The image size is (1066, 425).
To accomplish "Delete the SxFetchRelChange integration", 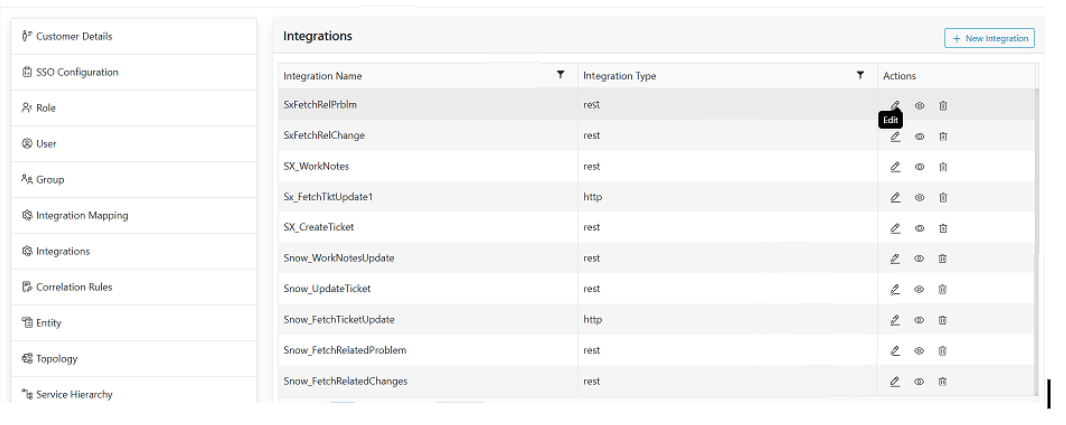I will (x=942, y=136).
